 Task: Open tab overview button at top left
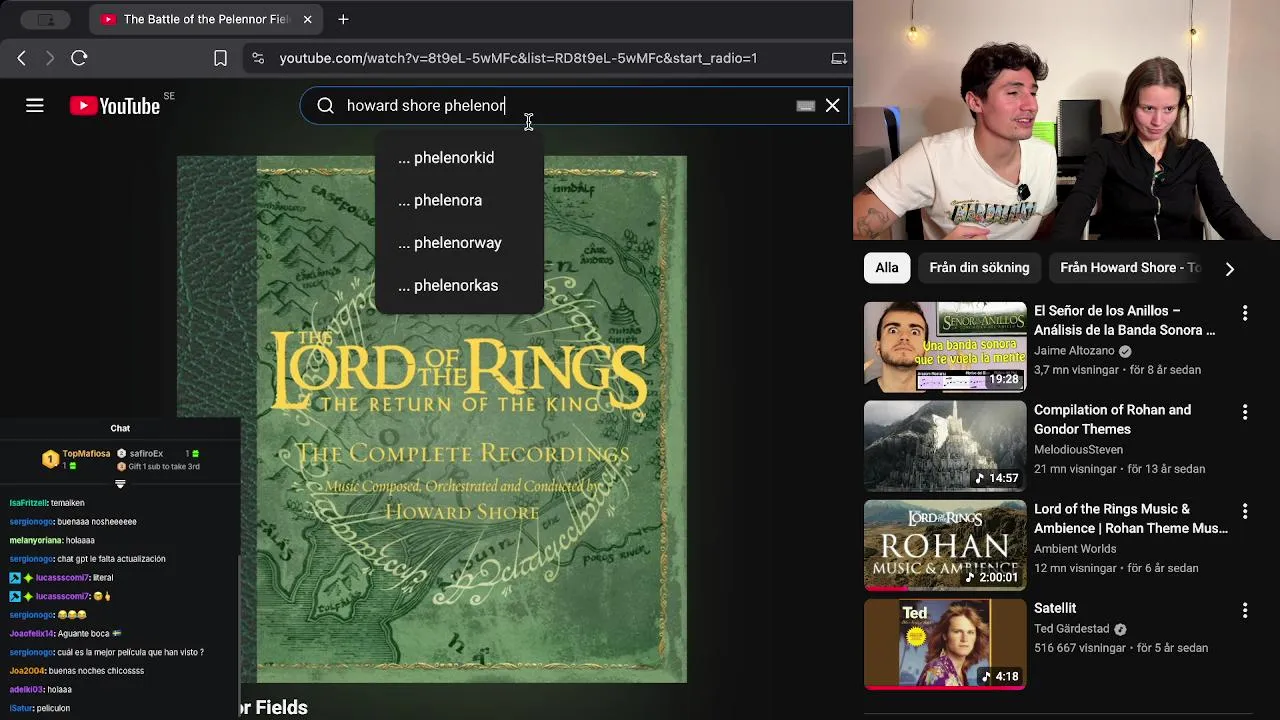click(46, 19)
